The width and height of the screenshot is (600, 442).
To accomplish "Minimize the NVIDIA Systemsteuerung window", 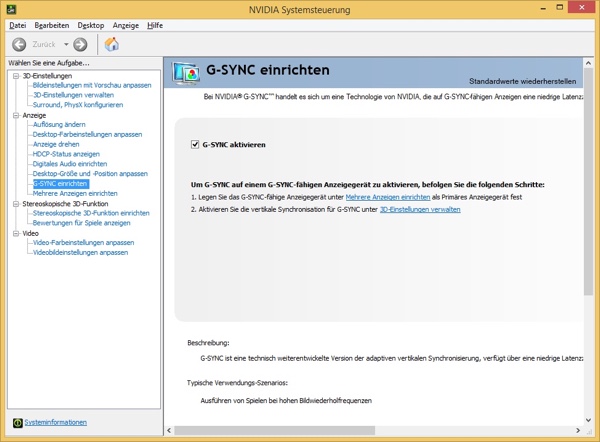I will coord(543,8).
